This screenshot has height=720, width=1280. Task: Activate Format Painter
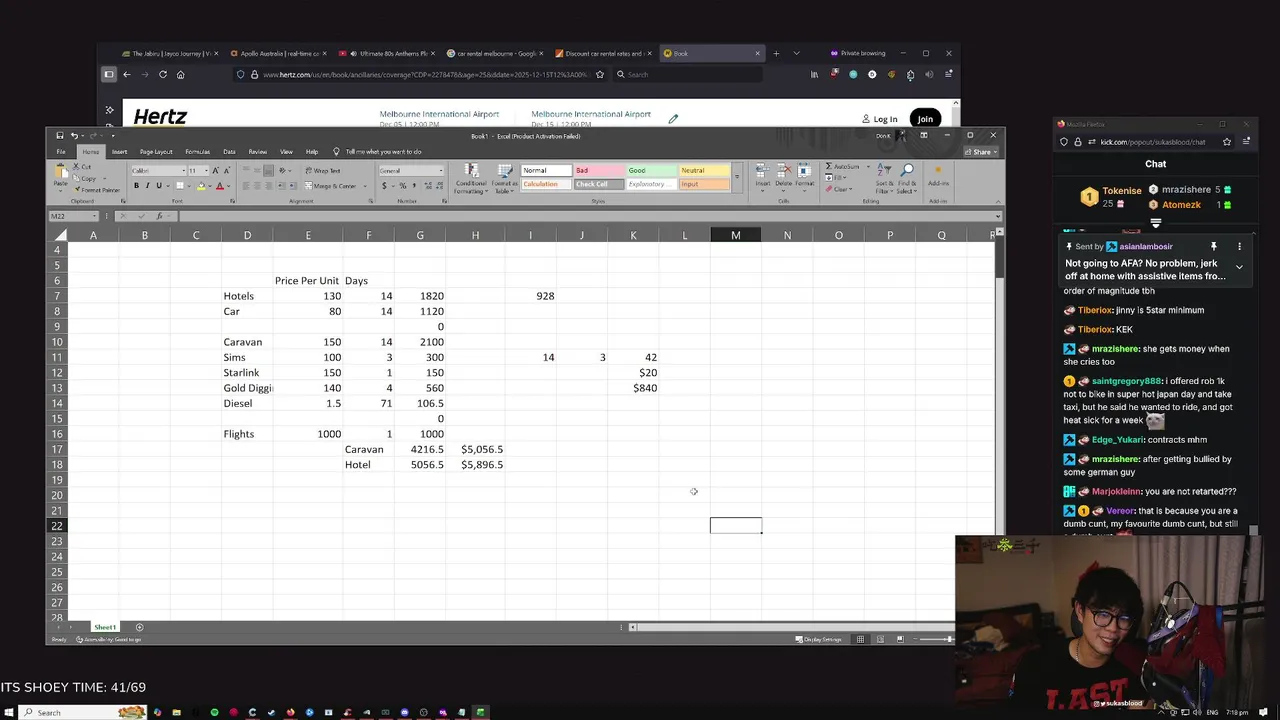click(96, 189)
